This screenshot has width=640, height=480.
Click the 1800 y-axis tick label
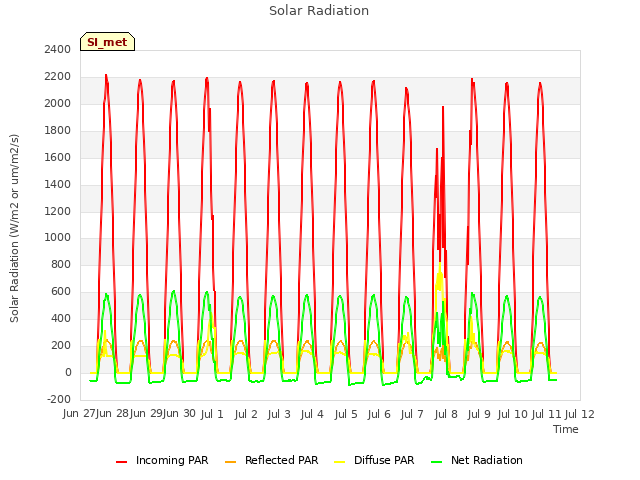pos(58,131)
